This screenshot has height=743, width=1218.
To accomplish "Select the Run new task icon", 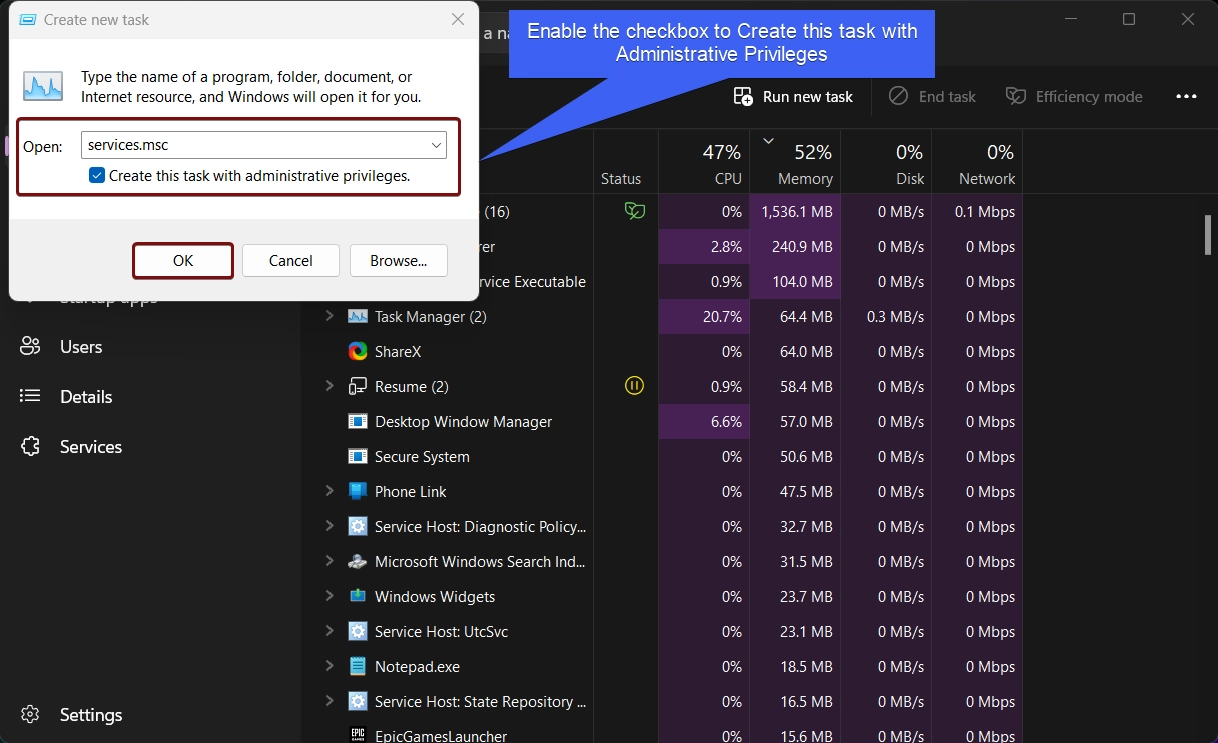I will click(743, 96).
